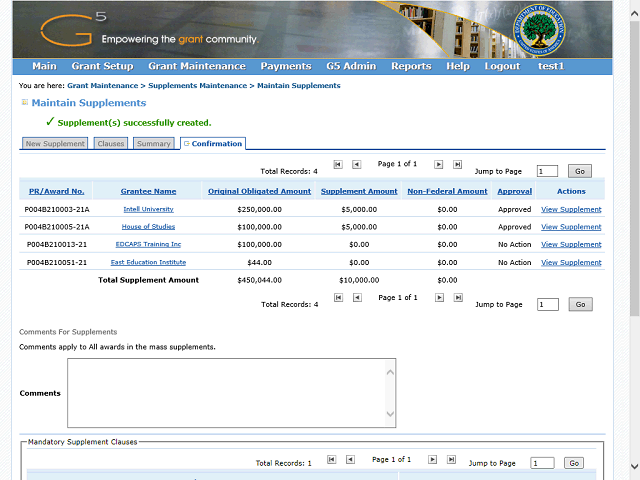
Task: View Supplement for Intell University
Action: tap(571, 210)
